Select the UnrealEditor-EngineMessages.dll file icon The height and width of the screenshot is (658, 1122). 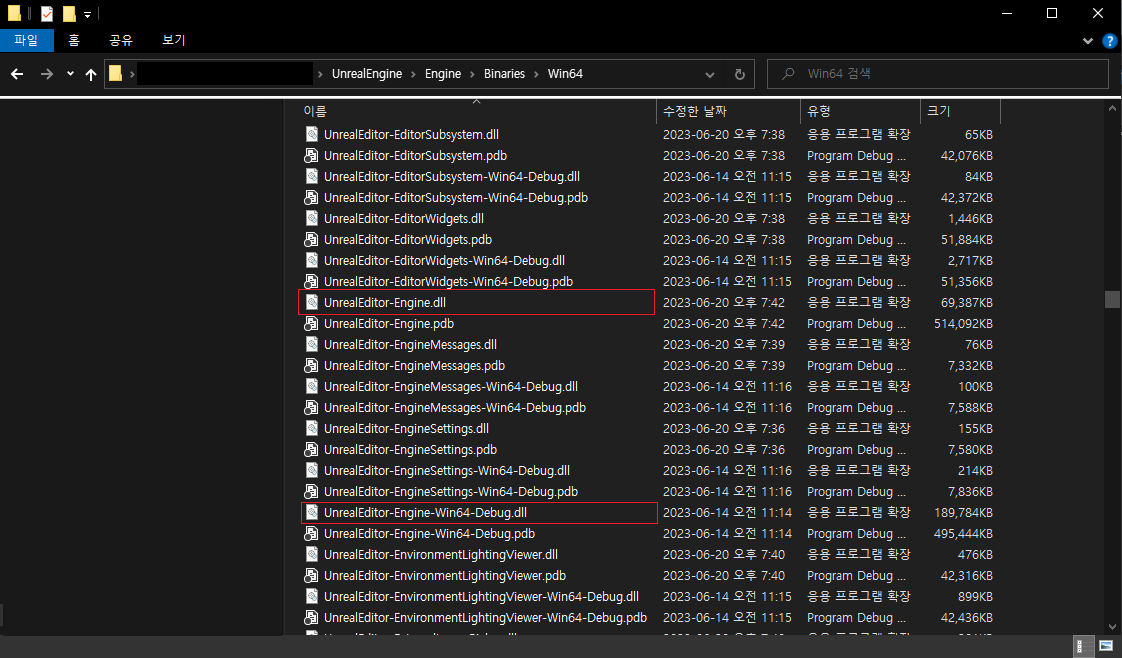coord(311,344)
